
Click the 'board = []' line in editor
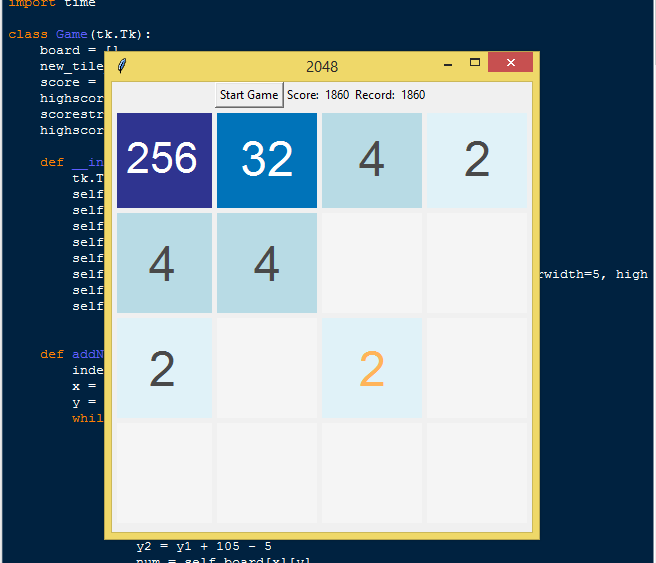79,50
